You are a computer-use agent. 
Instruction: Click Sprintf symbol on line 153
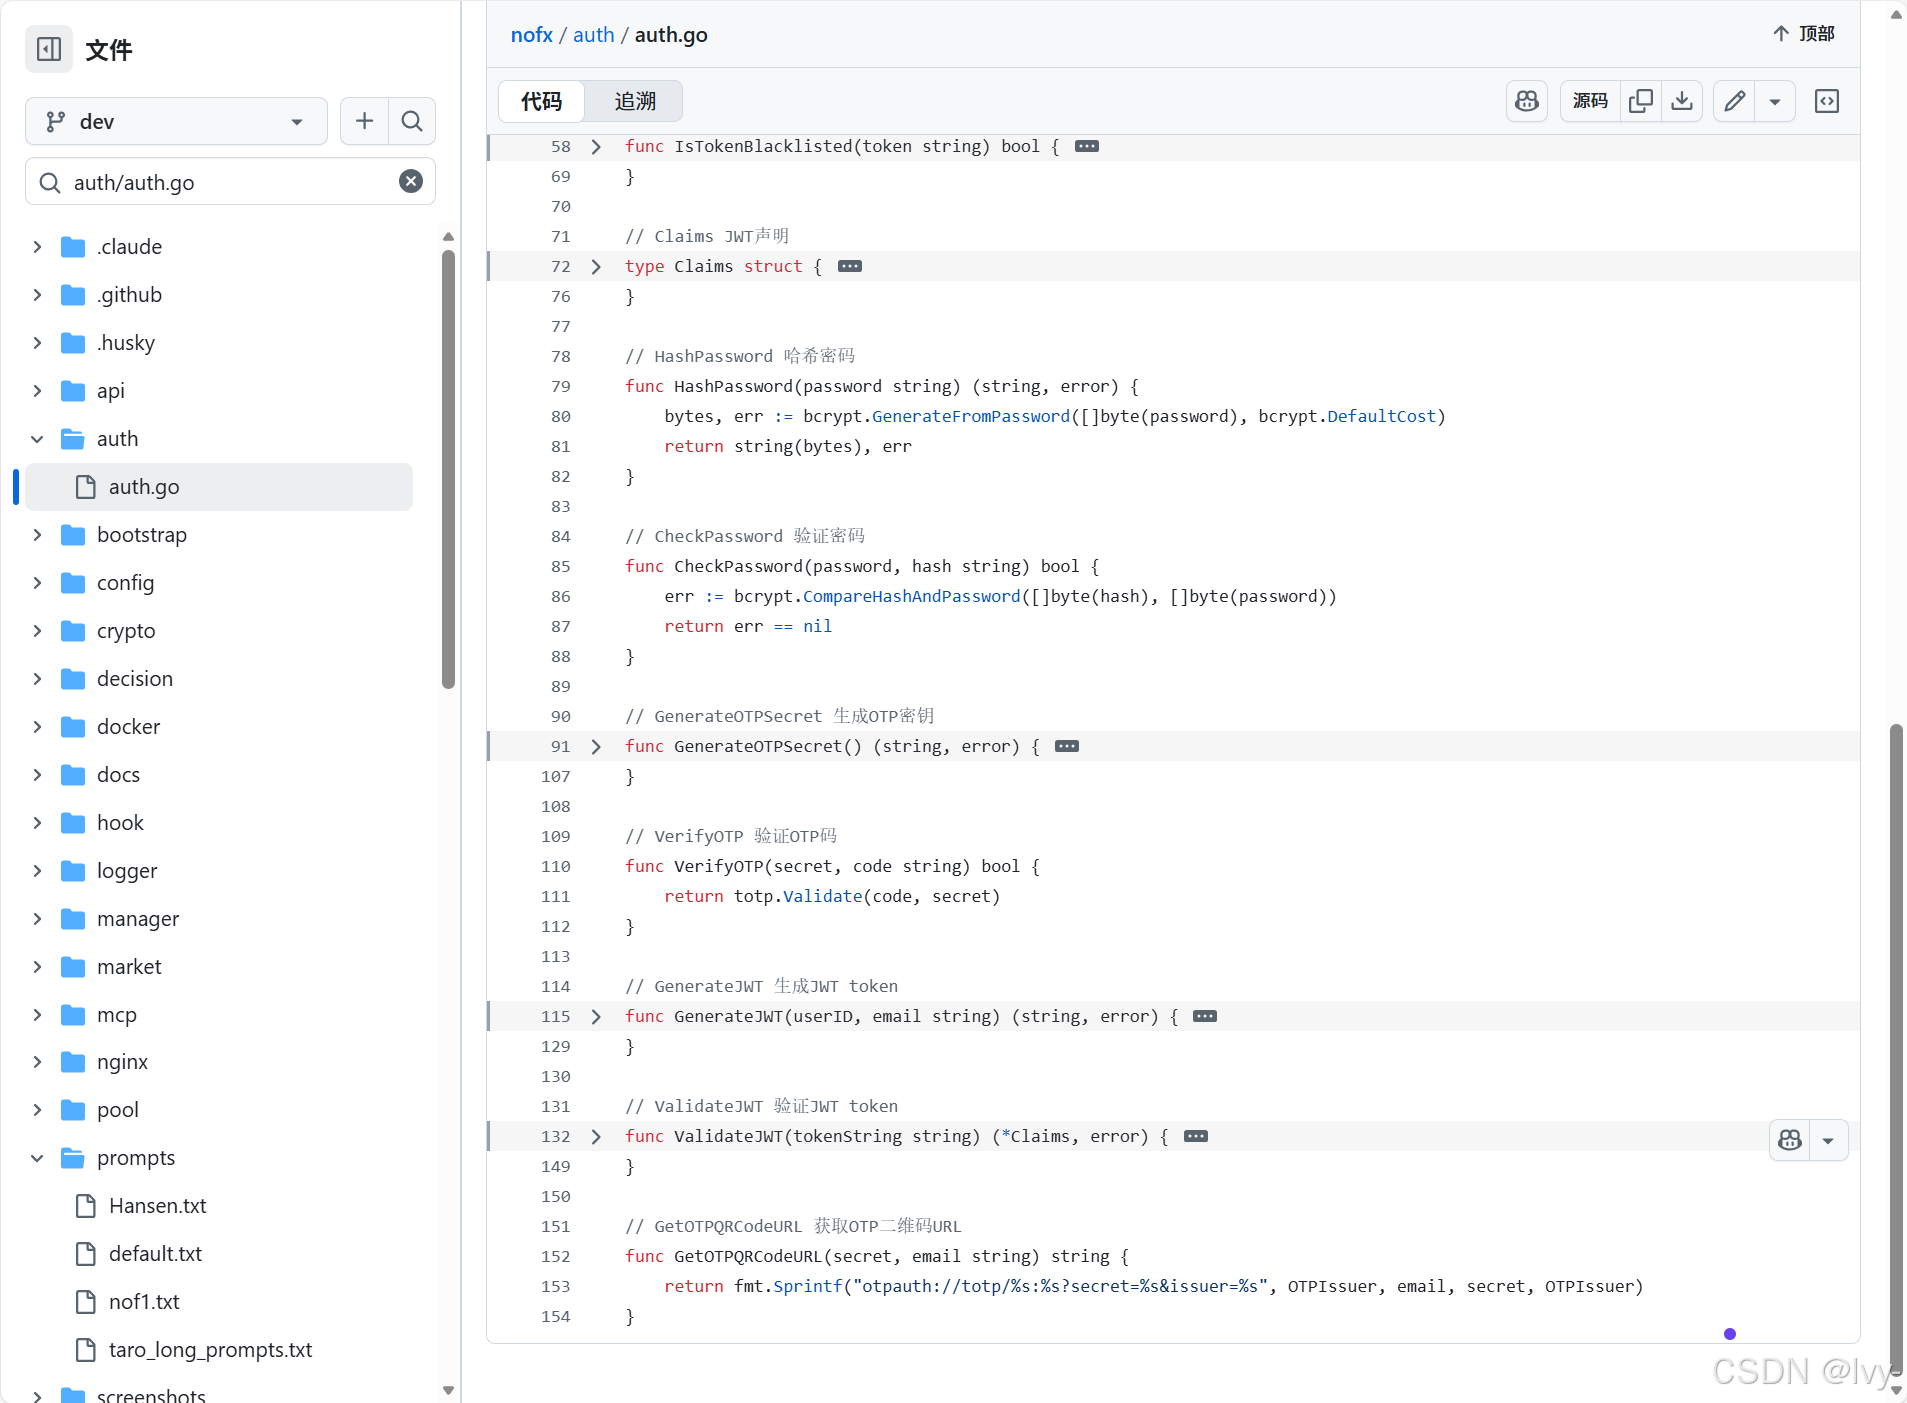coord(808,1286)
